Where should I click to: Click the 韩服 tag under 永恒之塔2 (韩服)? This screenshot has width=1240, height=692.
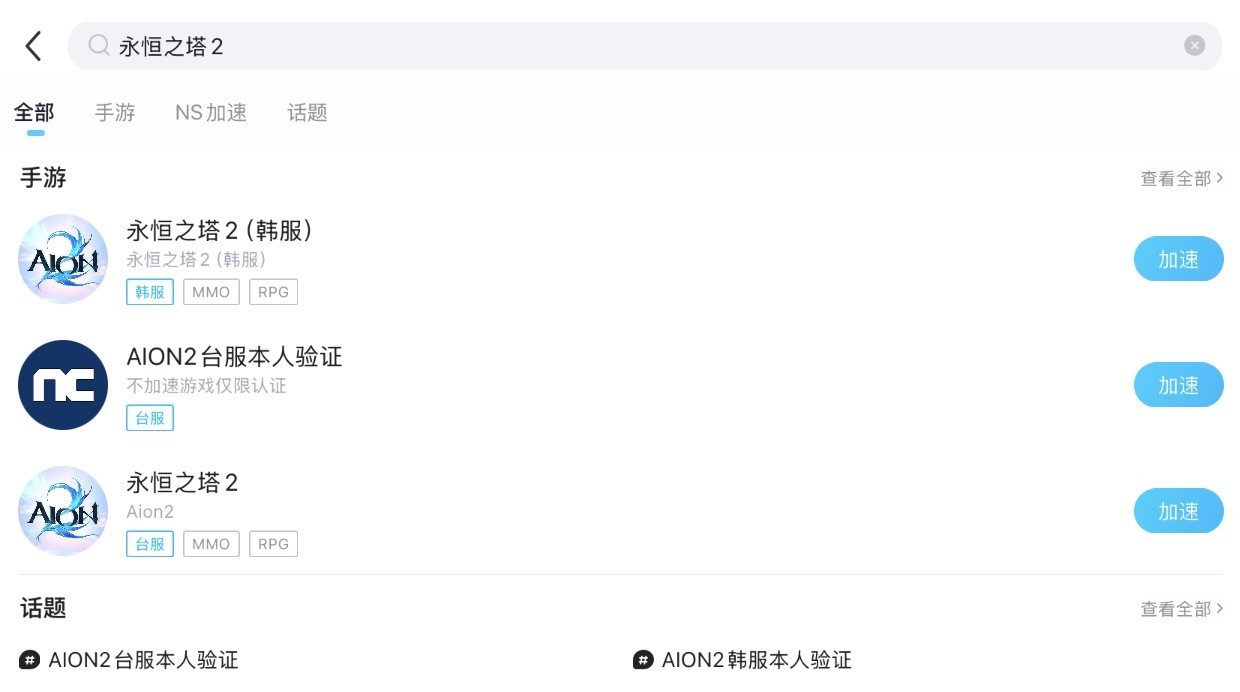[150, 292]
